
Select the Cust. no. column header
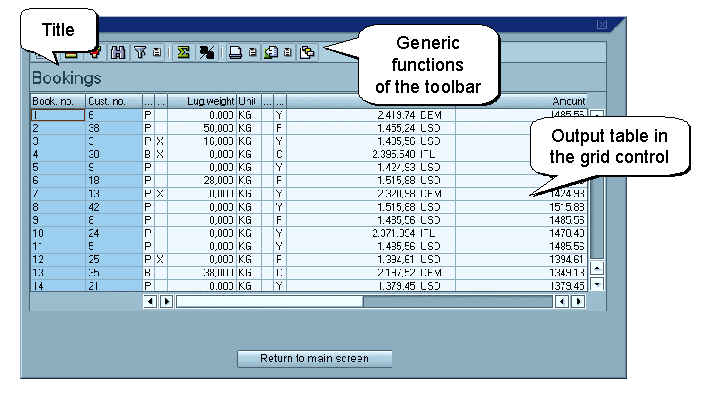click(x=113, y=101)
